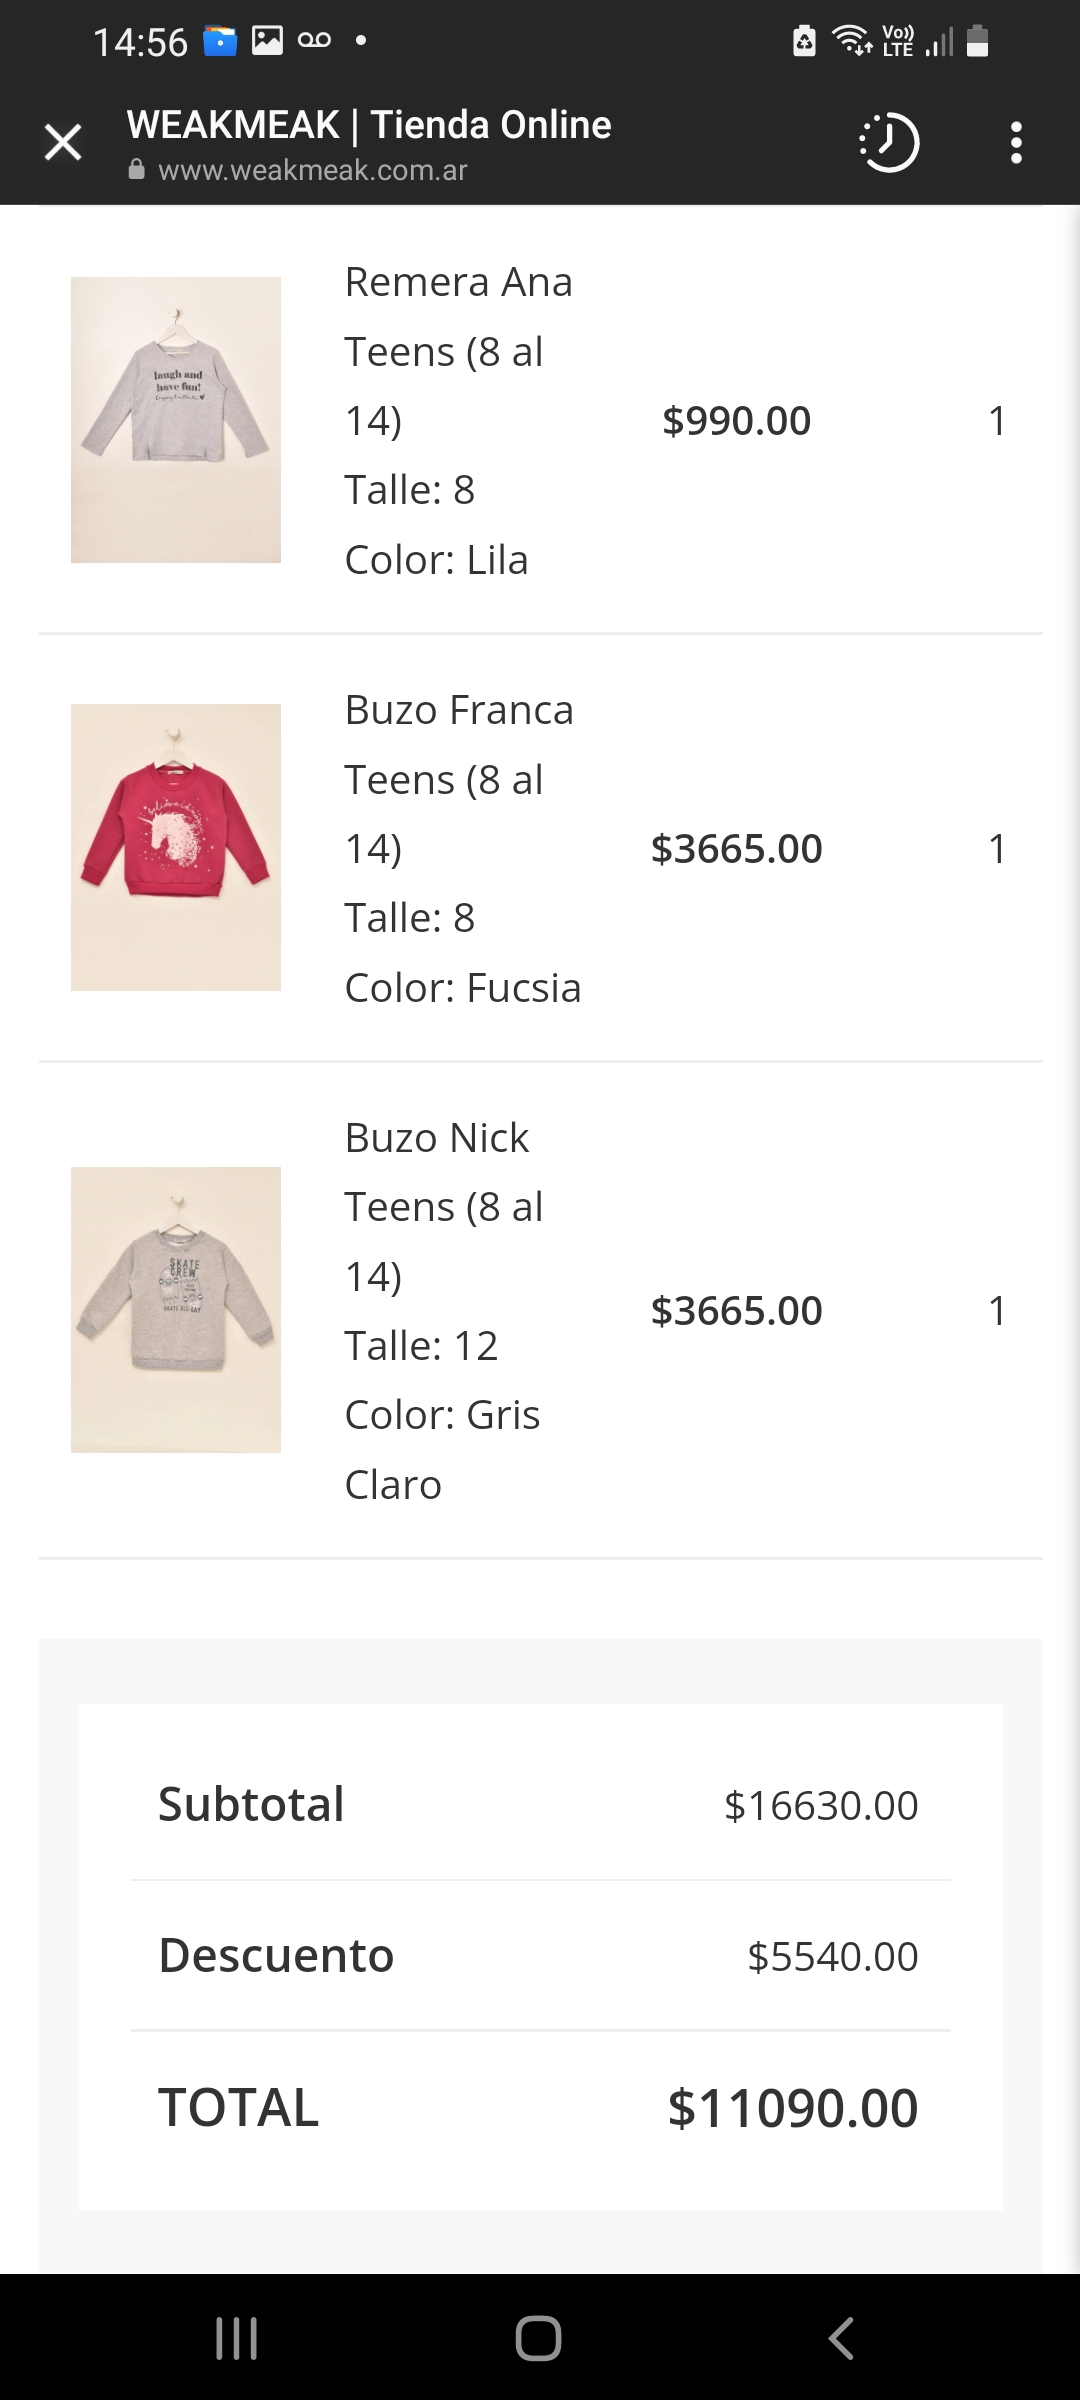Tap the www.weakmeak.com.ar address text

click(312, 170)
